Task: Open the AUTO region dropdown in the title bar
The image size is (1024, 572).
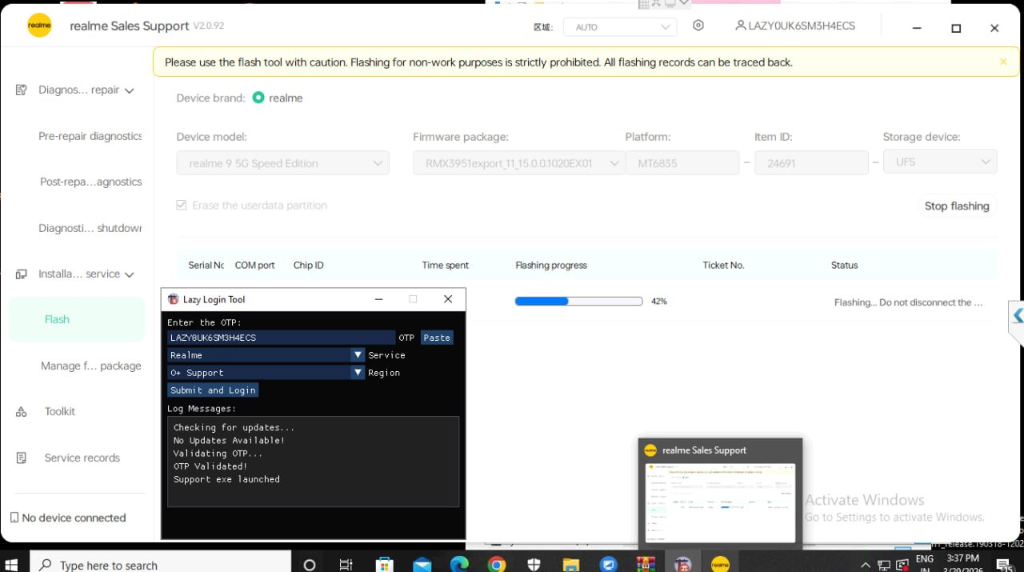Action: [x=620, y=27]
